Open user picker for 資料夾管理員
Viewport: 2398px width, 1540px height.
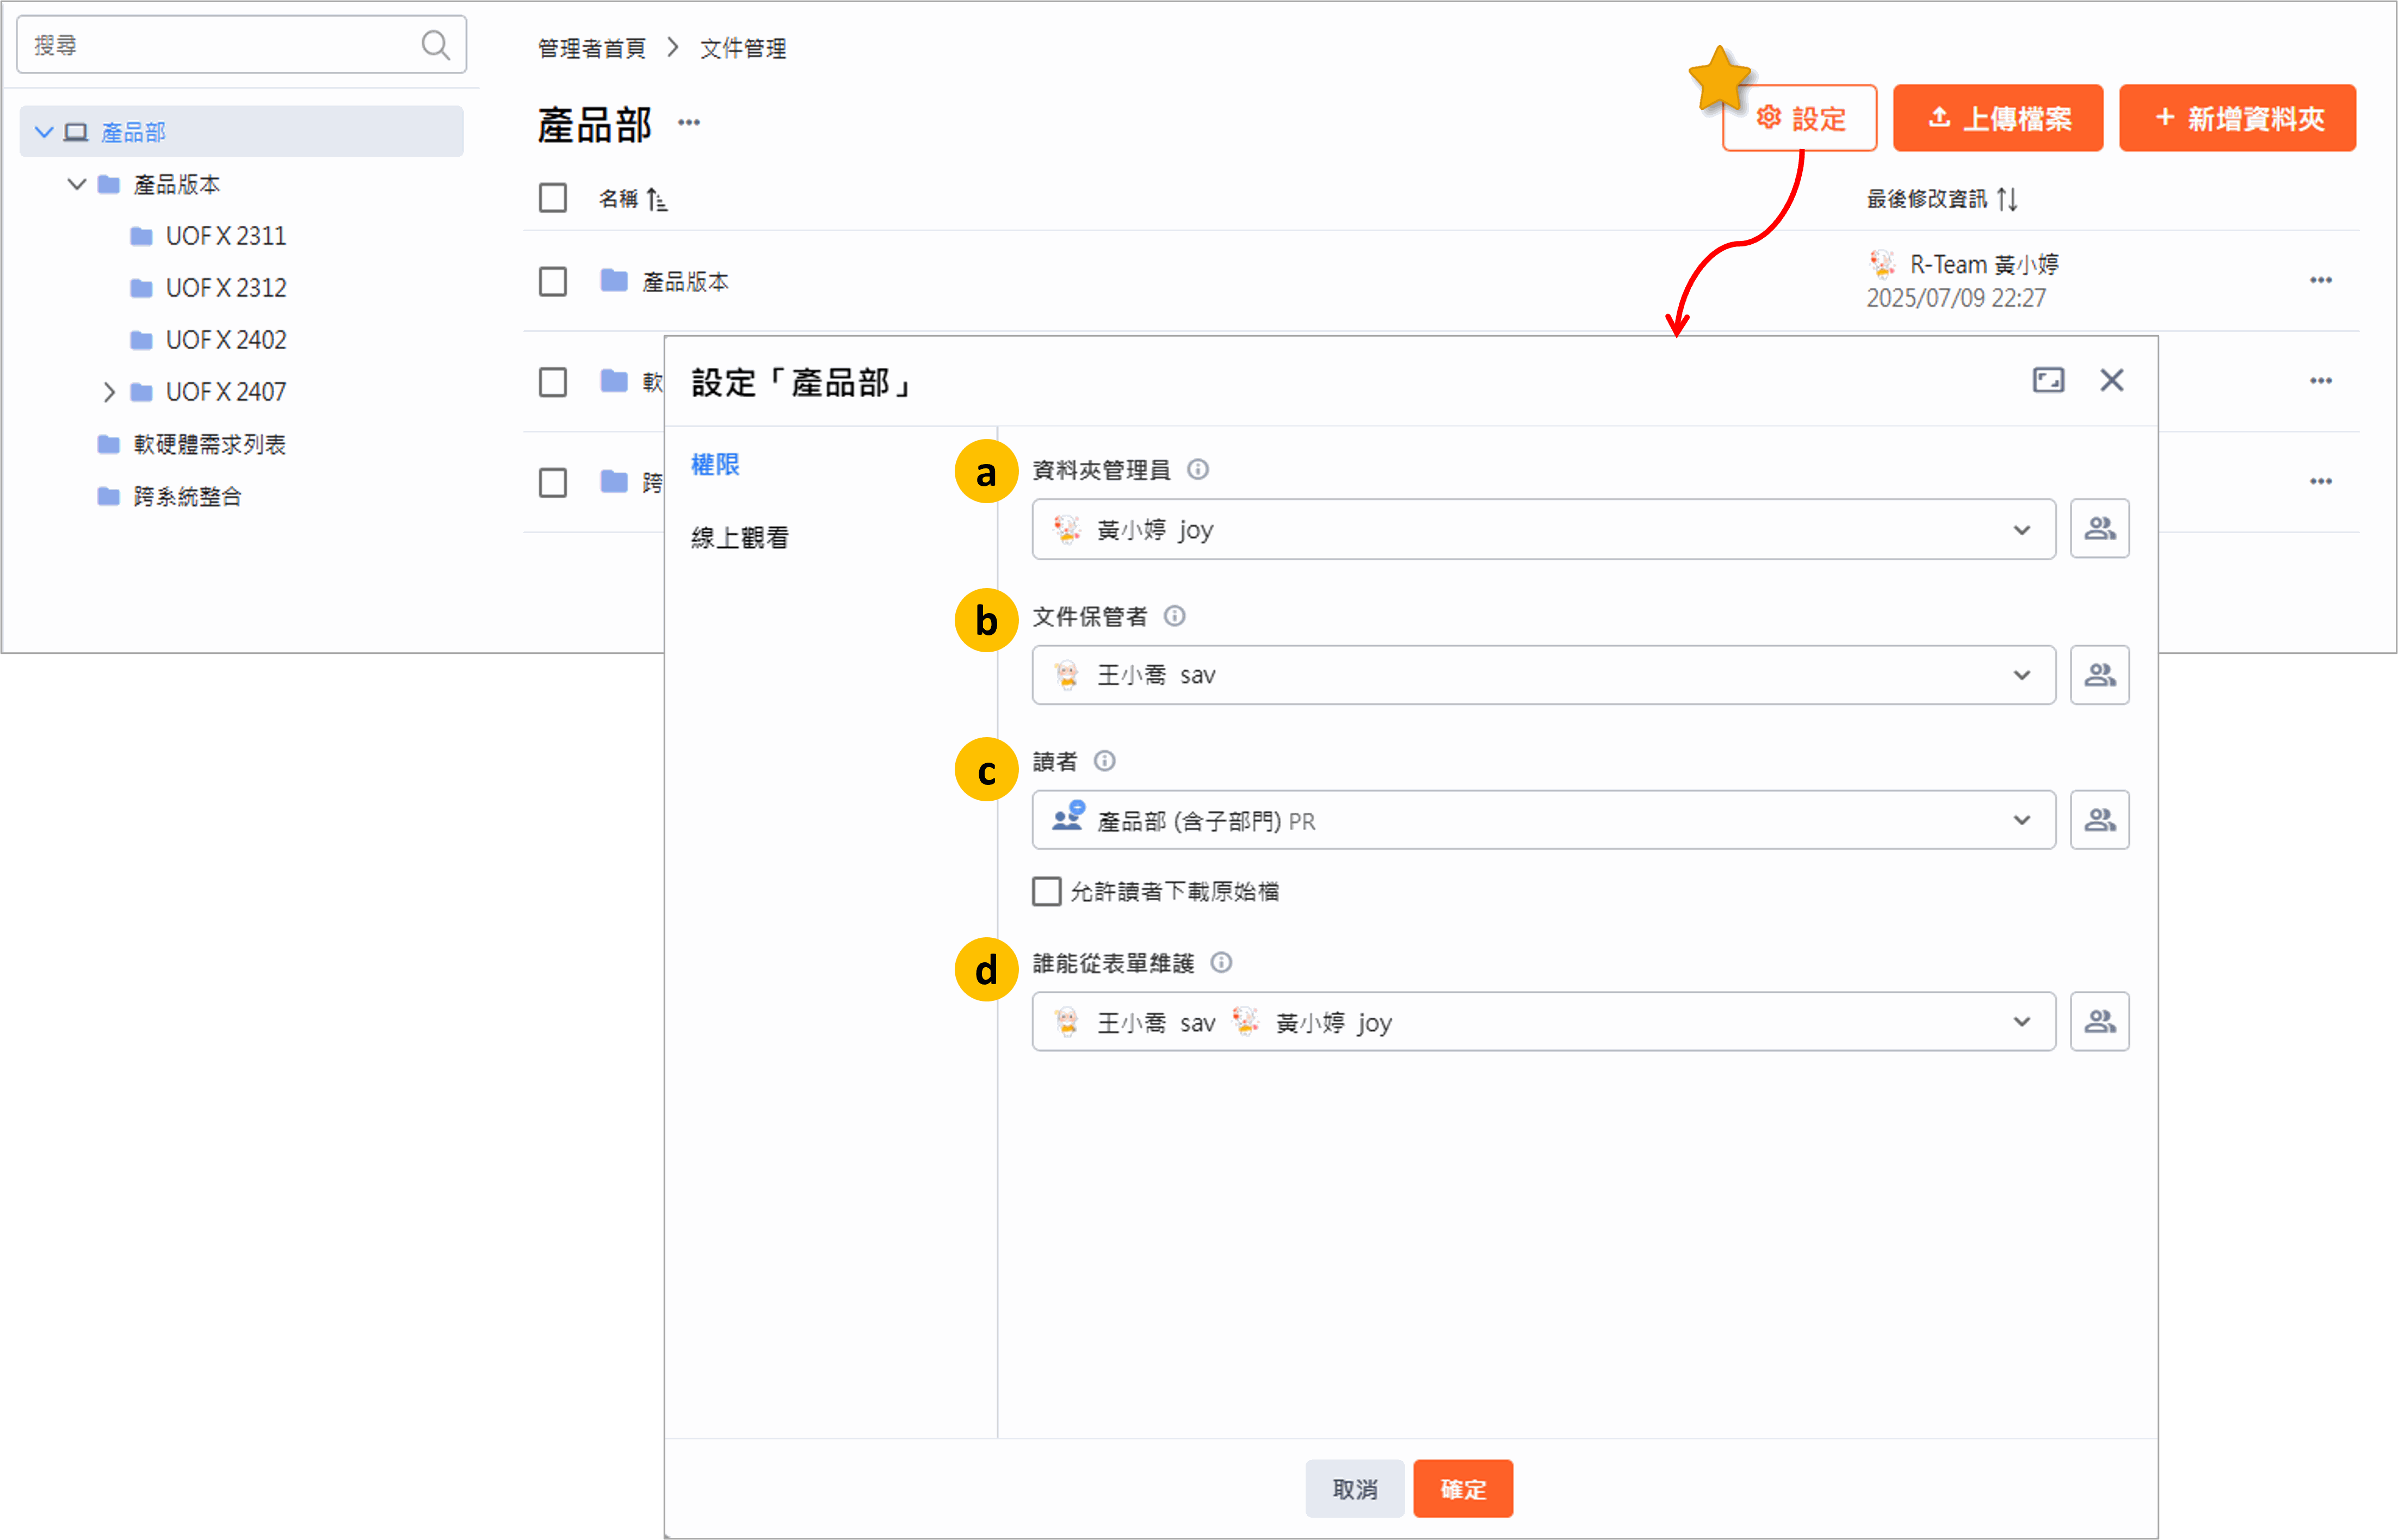pyautogui.click(x=2099, y=529)
